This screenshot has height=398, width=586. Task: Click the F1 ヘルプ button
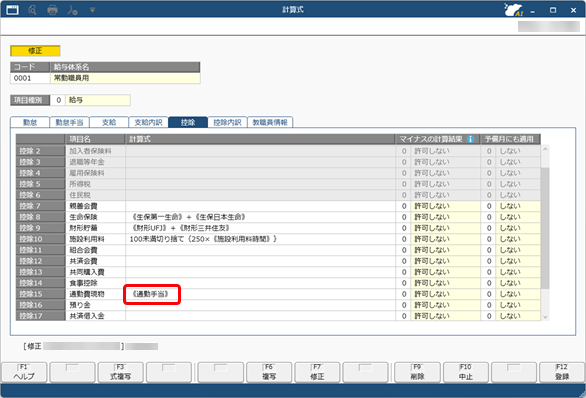click(24, 372)
